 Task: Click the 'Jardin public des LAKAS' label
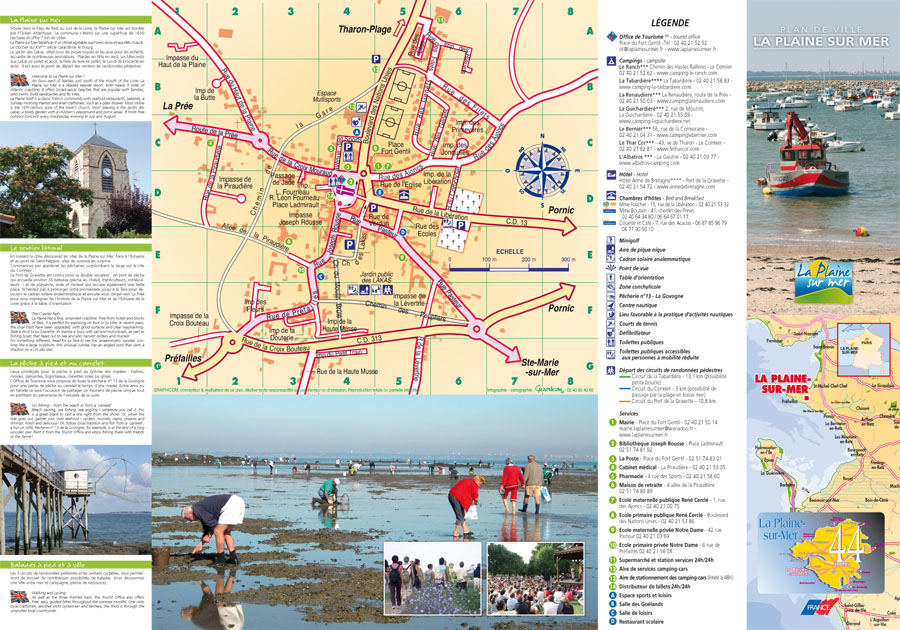(x=377, y=277)
